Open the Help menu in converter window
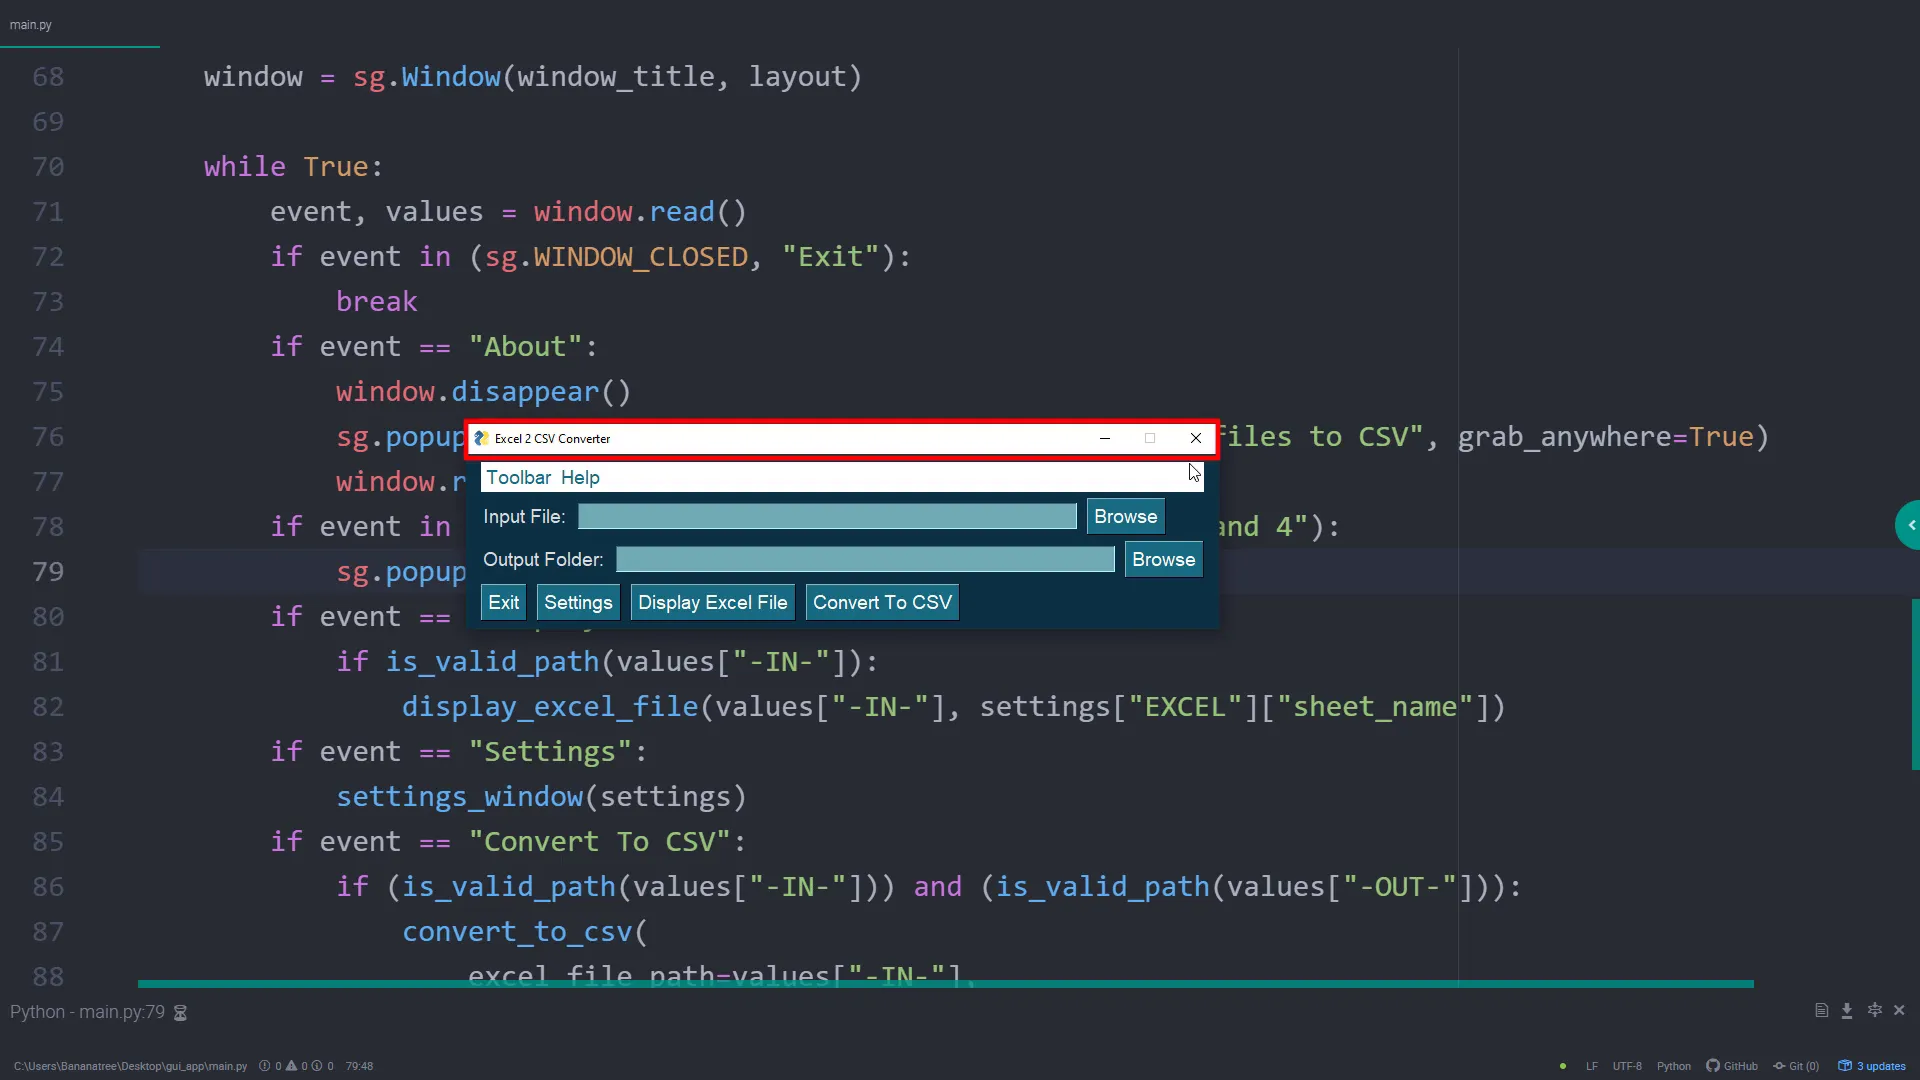Viewport: 1920px width, 1080px height. 580,478
